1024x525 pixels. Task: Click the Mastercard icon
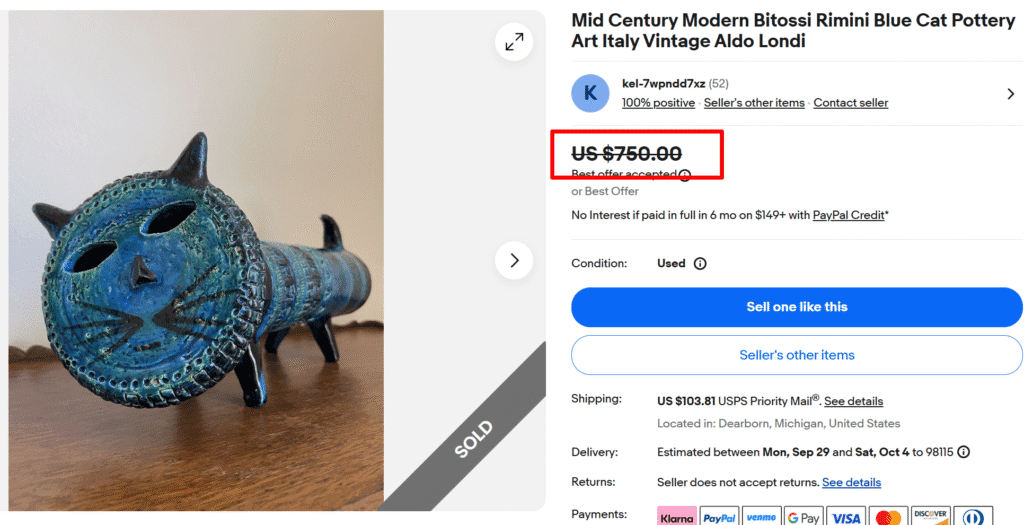pos(888,516)
